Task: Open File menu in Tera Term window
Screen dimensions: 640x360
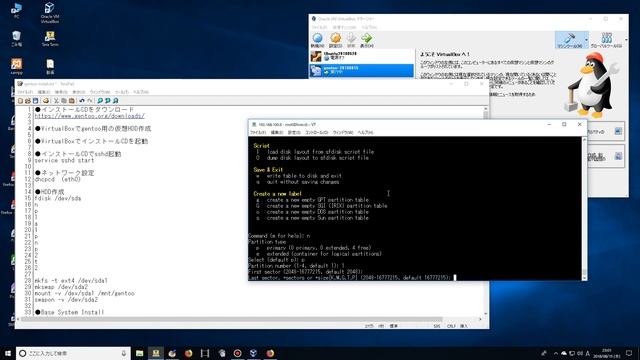Action: pos(258,133)
